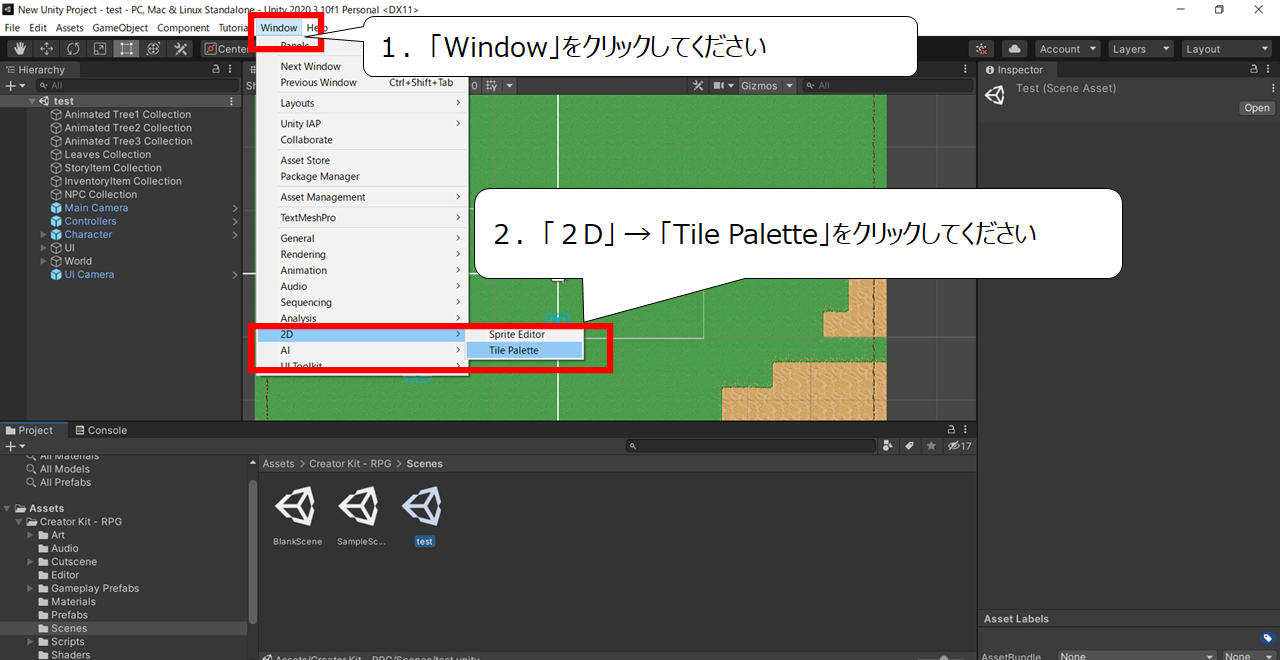
Task: Open the GameObject menu
Action: click(121, 28)
